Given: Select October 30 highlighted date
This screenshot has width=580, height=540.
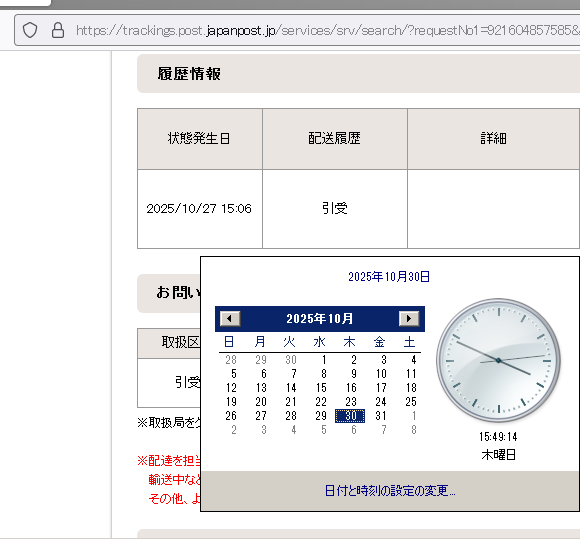Looking at the screenshot, I should (x=350, y=416).
